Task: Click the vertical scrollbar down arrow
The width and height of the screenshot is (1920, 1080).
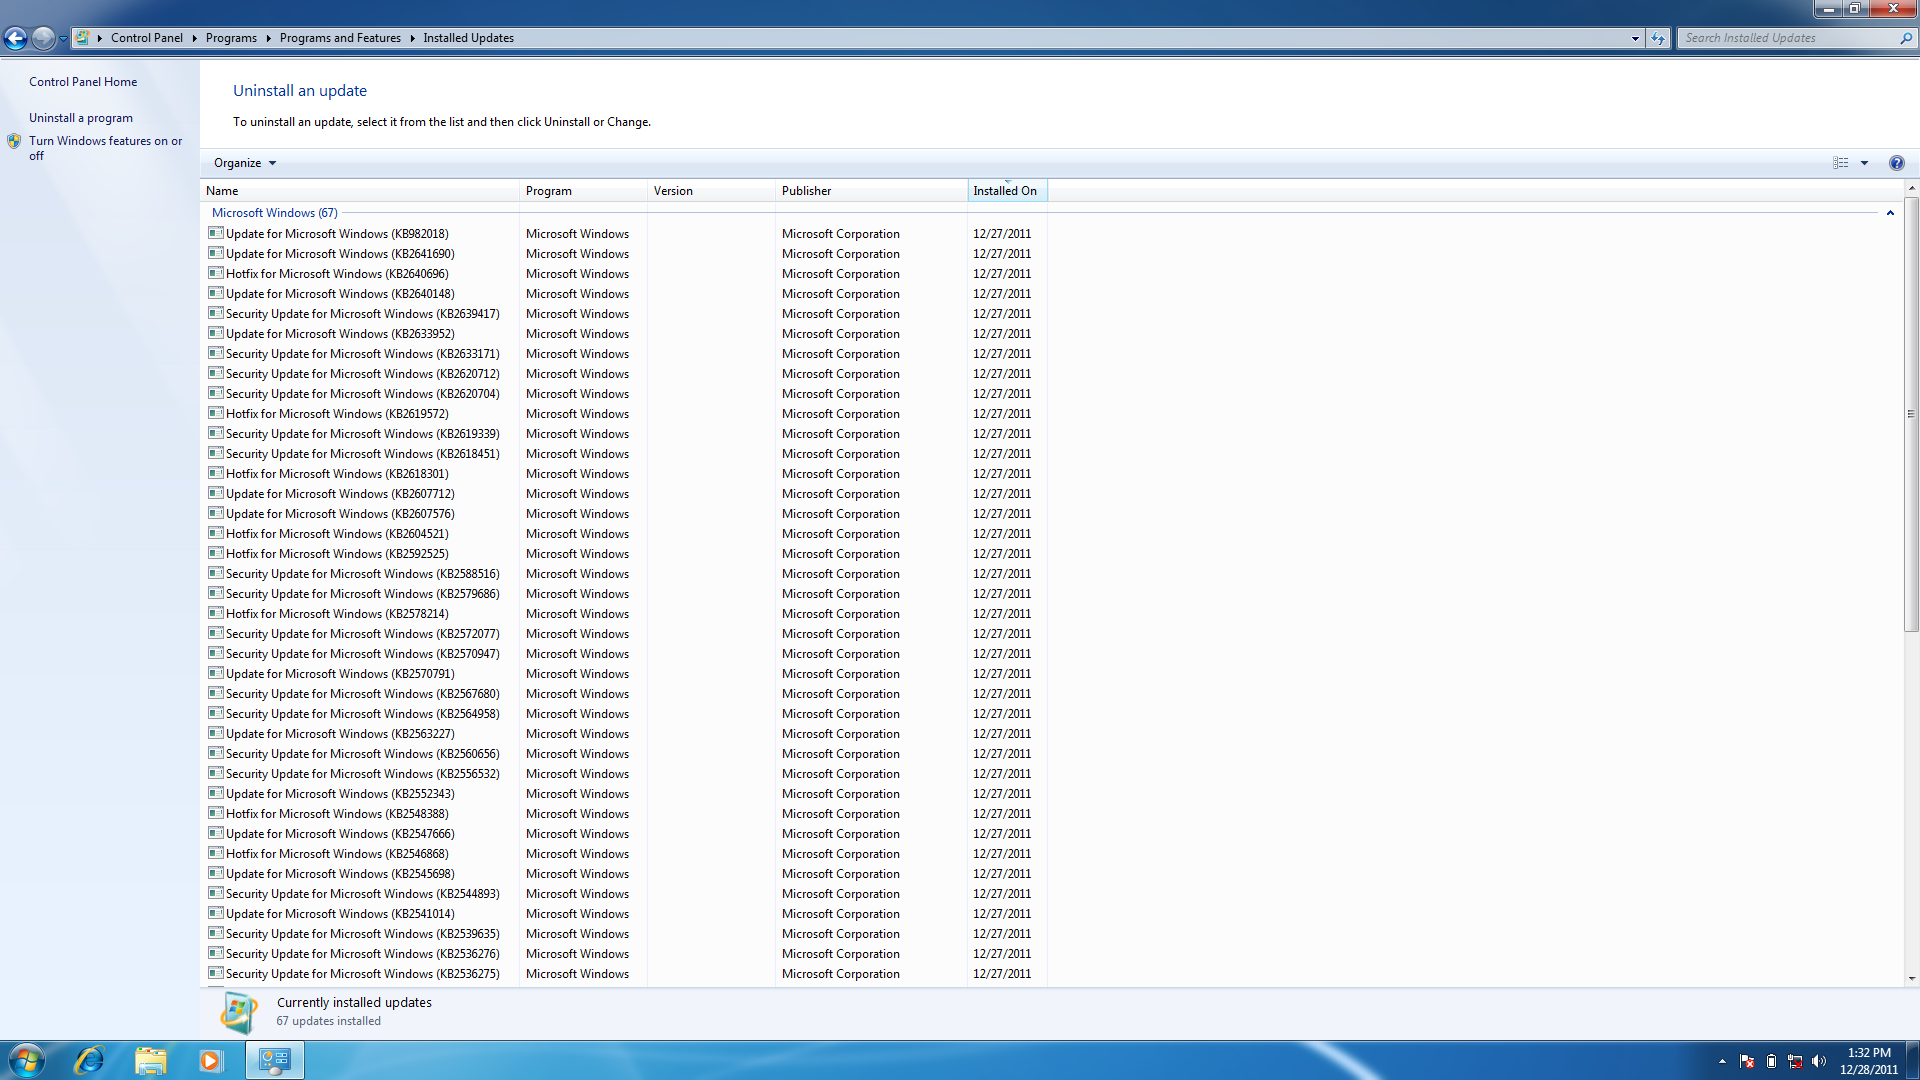Action: coord(1911,979)
